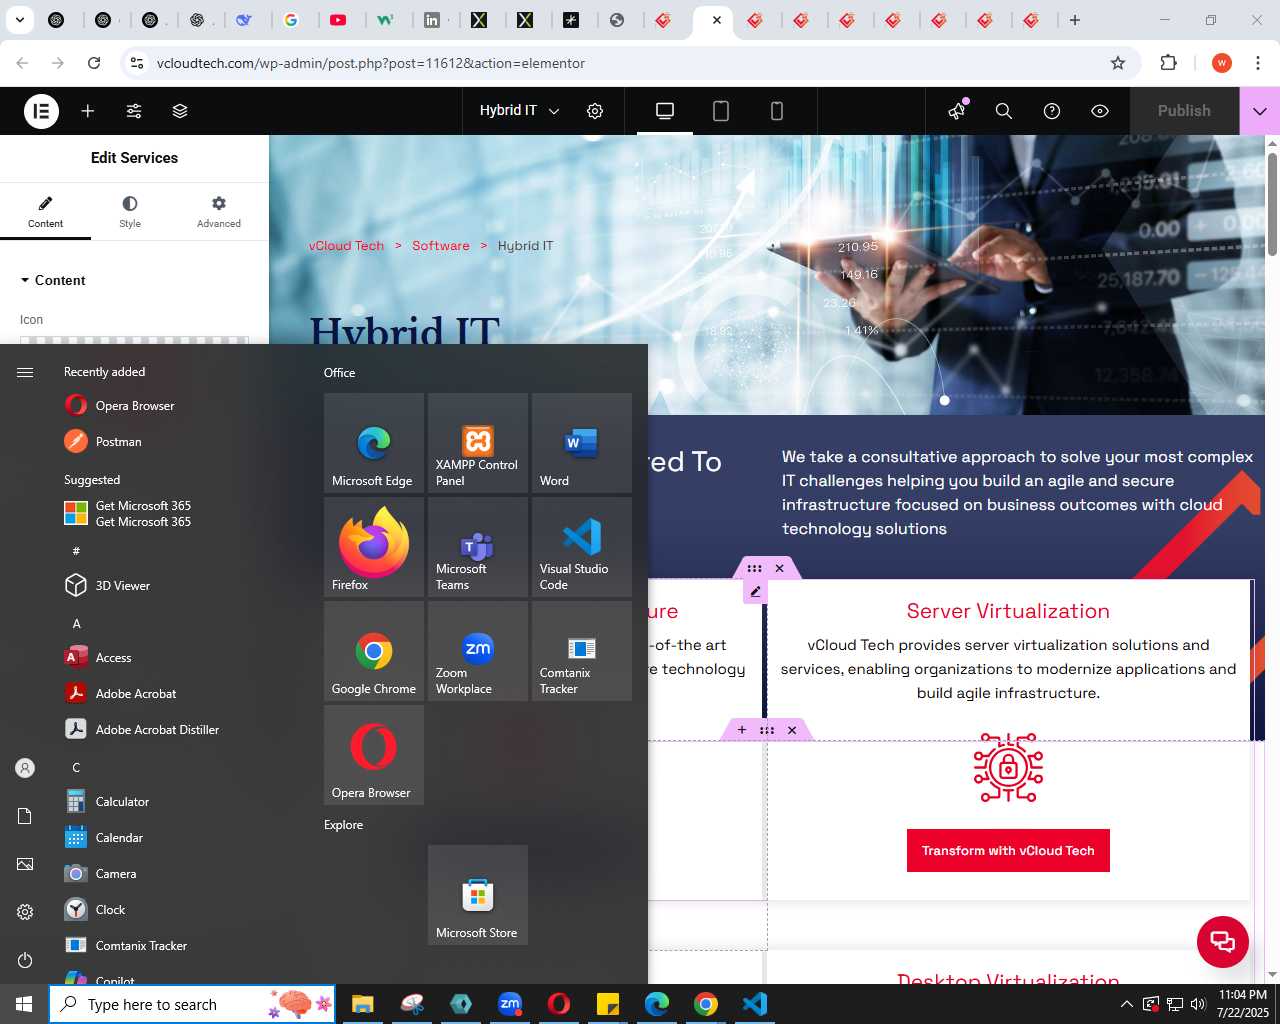Expand the Start menu hamburger icon
1280x1024 pixels.
click(x=25, y=372)
